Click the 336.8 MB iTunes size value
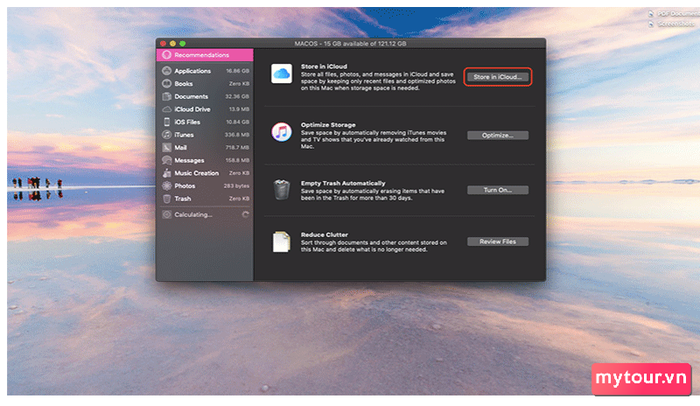Image resolution: width=700 pixels, height=406 pixels. tap(237, 135)
